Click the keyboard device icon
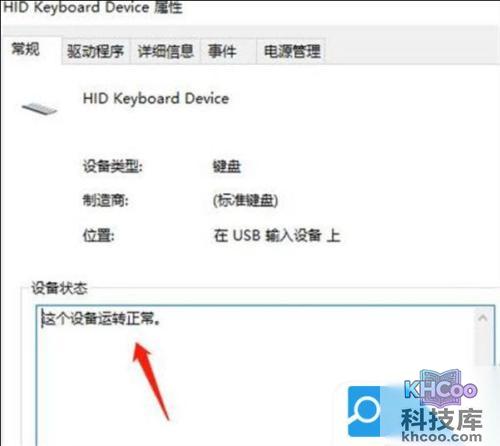The width and height of the screenshot is (500, 446). point(40,109)
